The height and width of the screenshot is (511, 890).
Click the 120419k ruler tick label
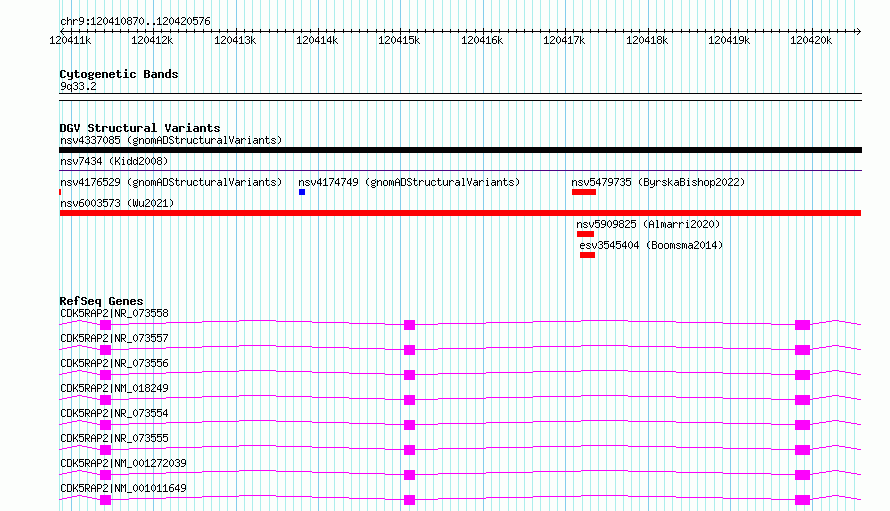[x=729, y=40]
